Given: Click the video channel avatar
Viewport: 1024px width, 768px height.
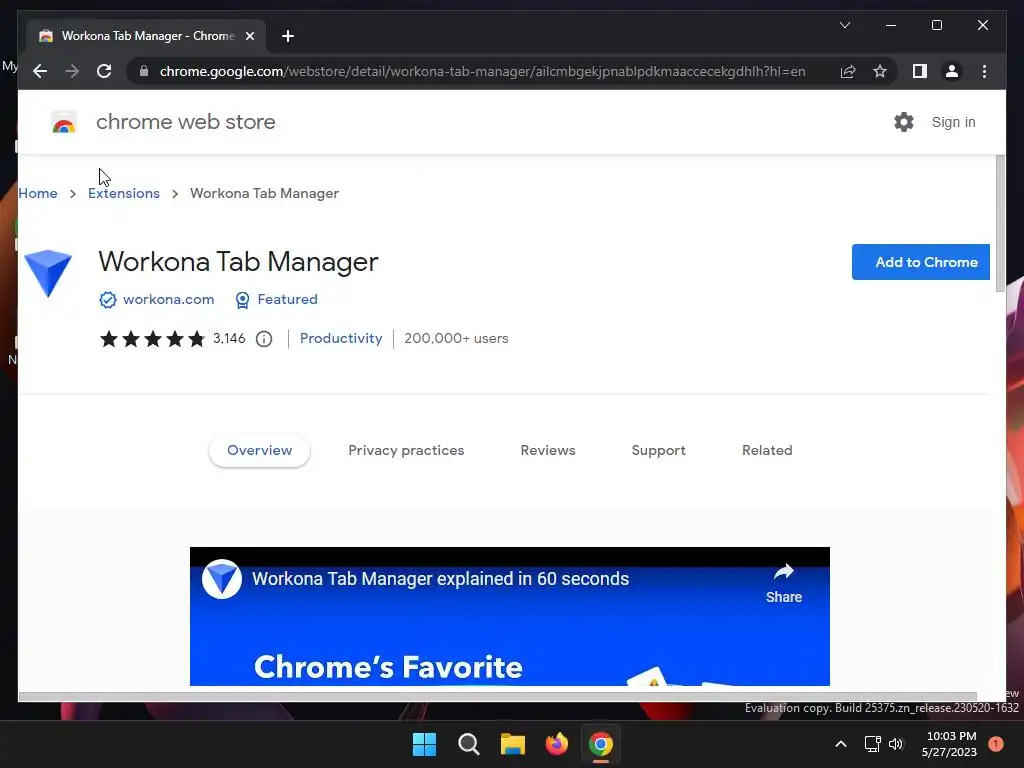Looking at the screenshot, I should (222, 579).
